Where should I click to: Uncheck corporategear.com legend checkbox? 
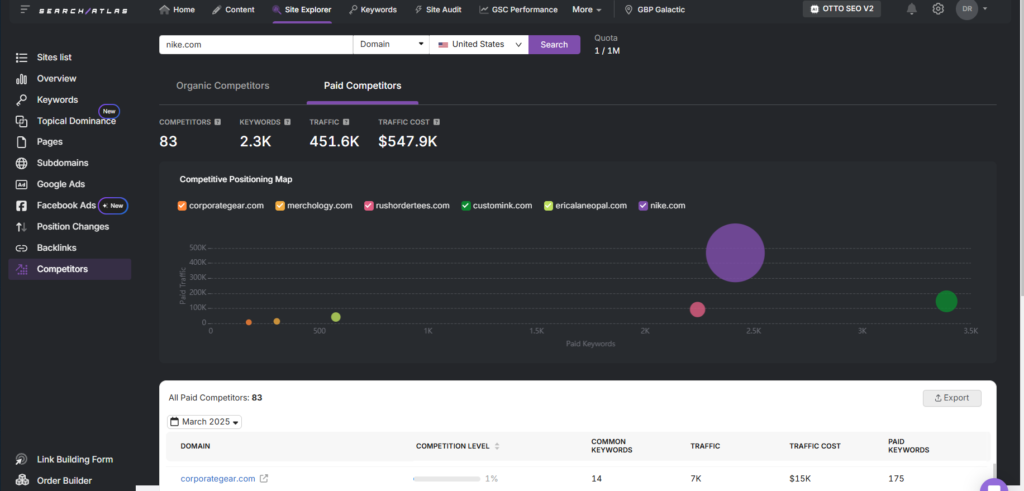182,206
